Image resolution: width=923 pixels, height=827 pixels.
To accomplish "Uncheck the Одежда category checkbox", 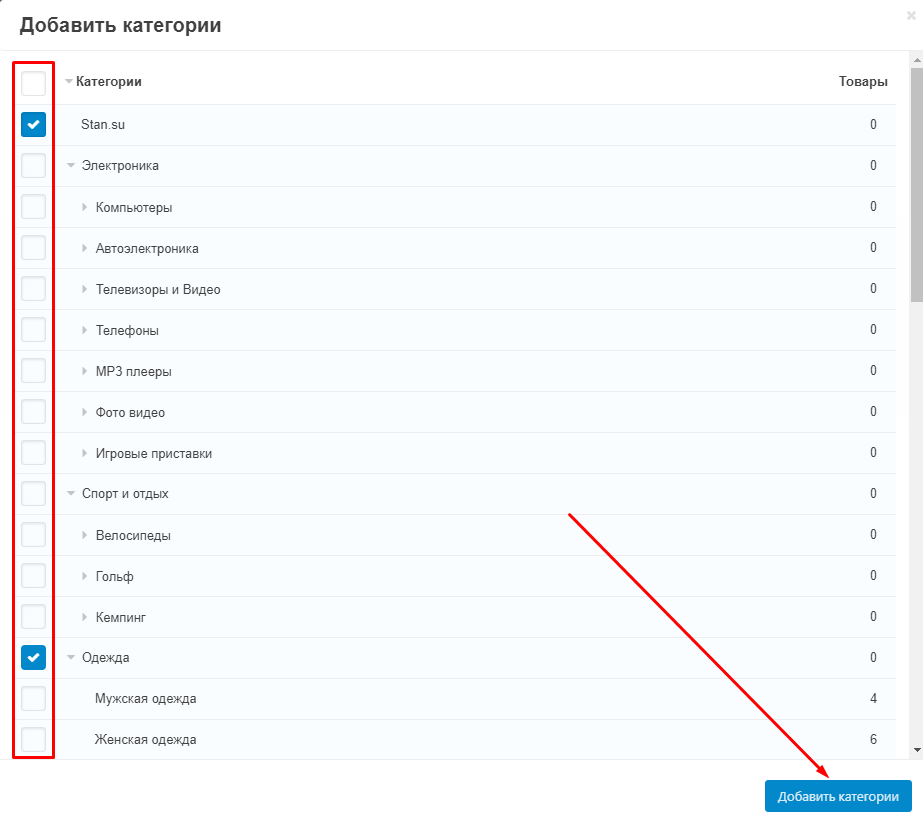I will [34, 657].
